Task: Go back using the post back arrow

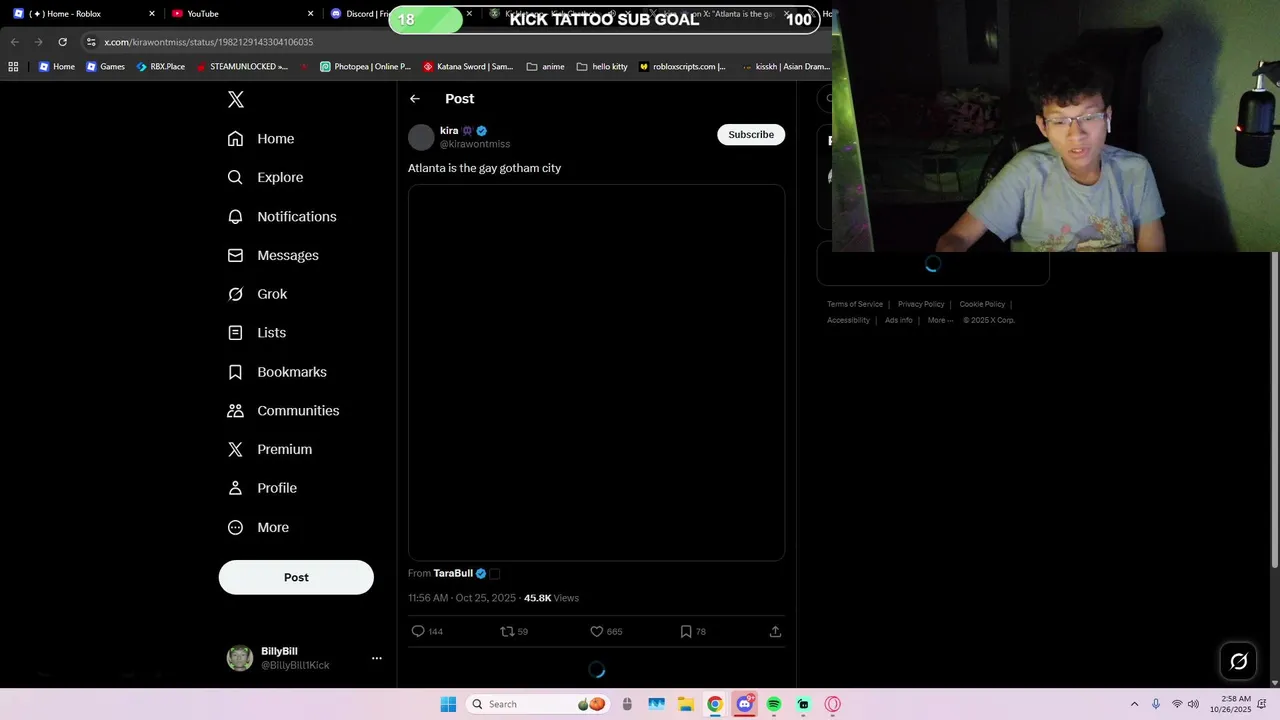Action: pyautogui.click(x=415, y=99)
